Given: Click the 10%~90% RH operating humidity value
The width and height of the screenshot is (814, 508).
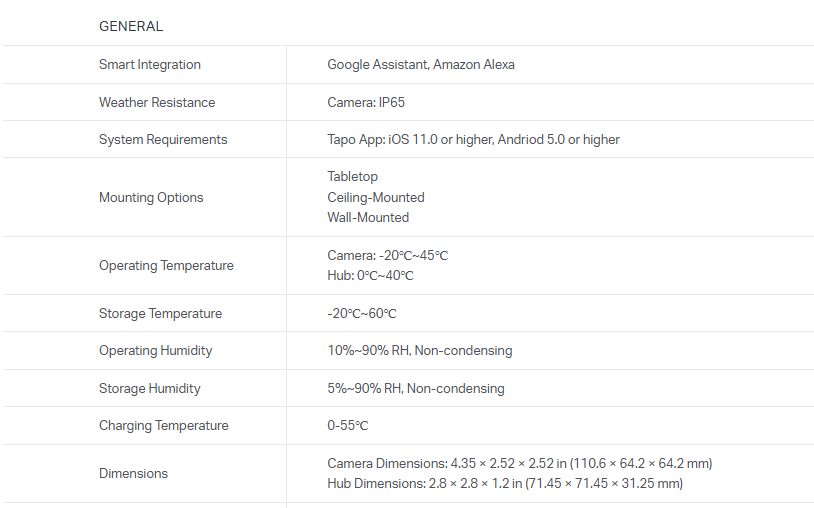Looking at the screenshot, I should point(420,350).
